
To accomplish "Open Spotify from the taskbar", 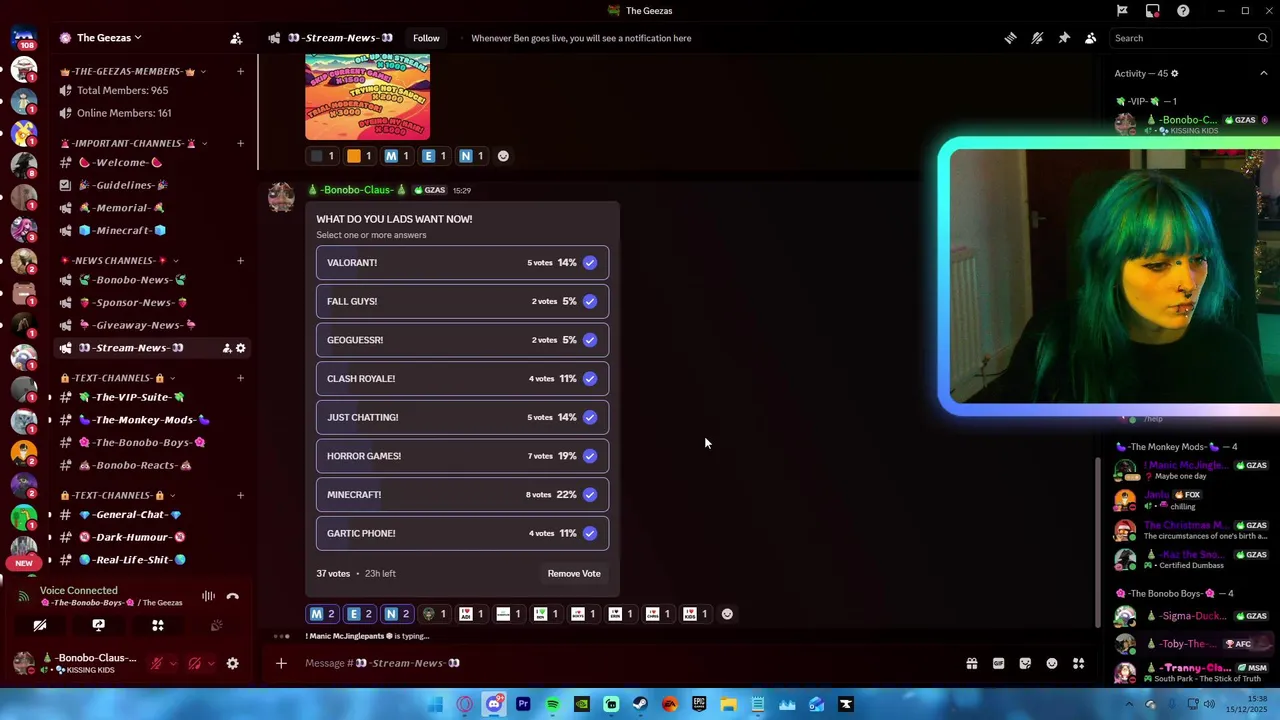I will click(553, 705).
